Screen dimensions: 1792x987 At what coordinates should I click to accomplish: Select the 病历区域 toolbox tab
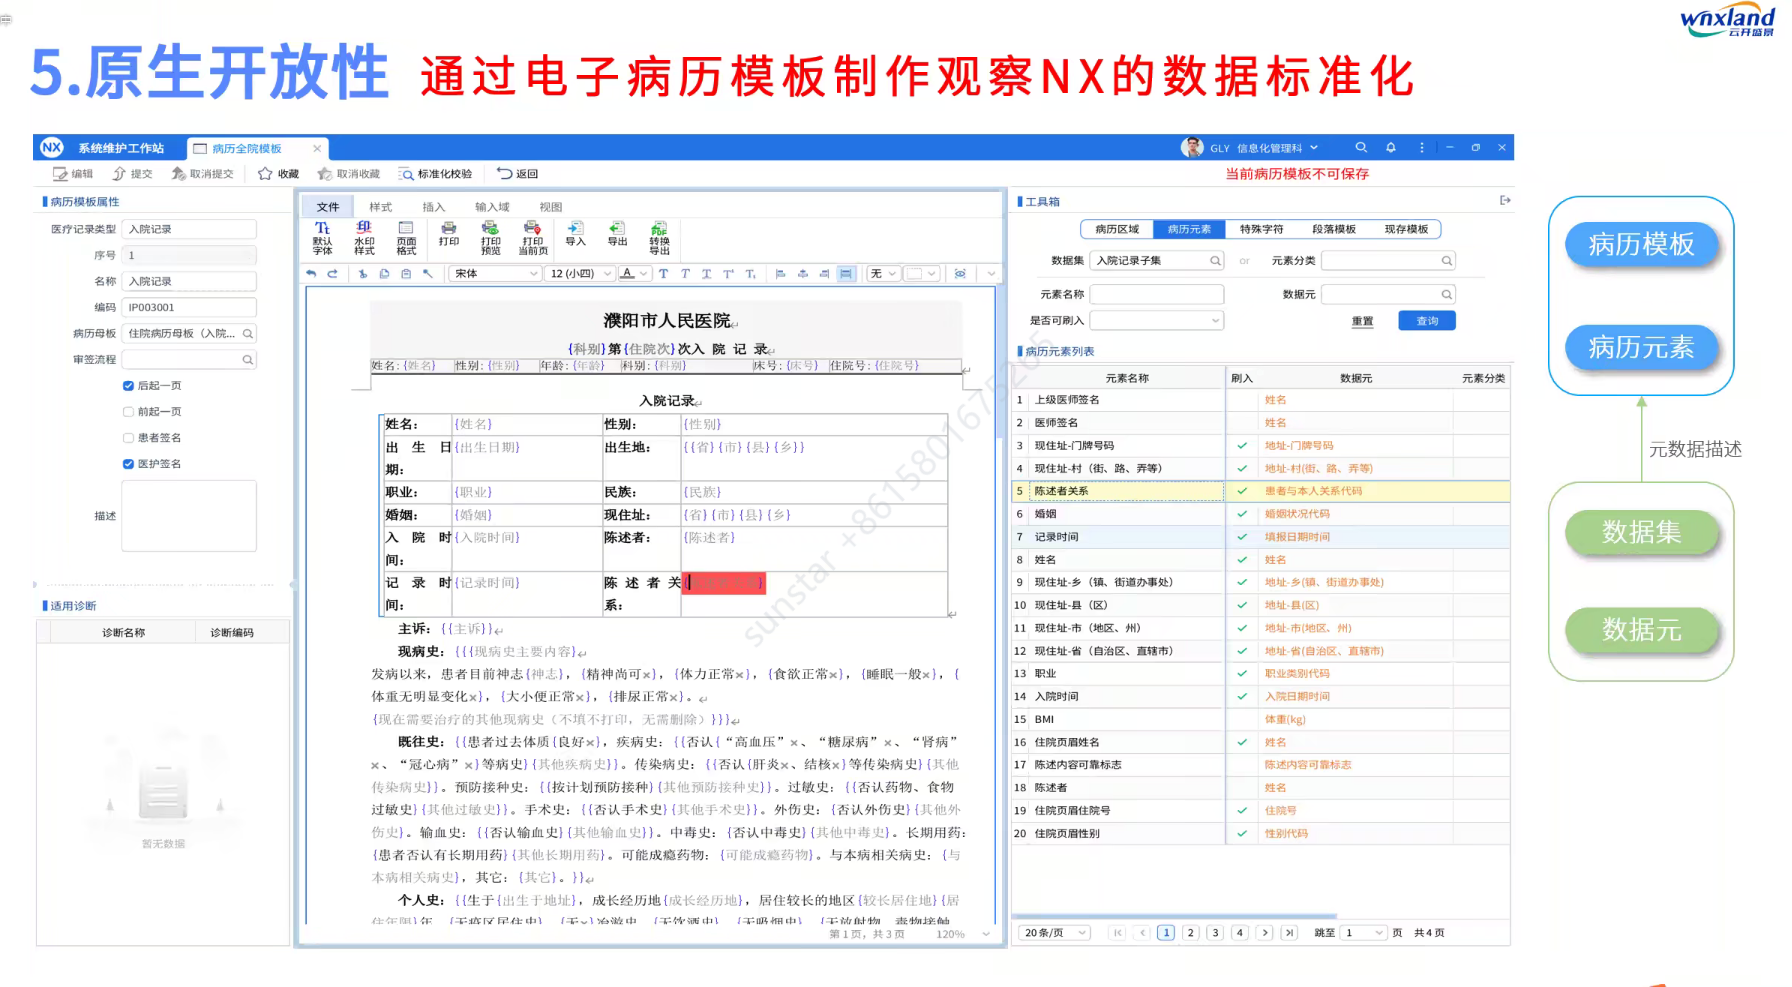tap(1117, 229)
